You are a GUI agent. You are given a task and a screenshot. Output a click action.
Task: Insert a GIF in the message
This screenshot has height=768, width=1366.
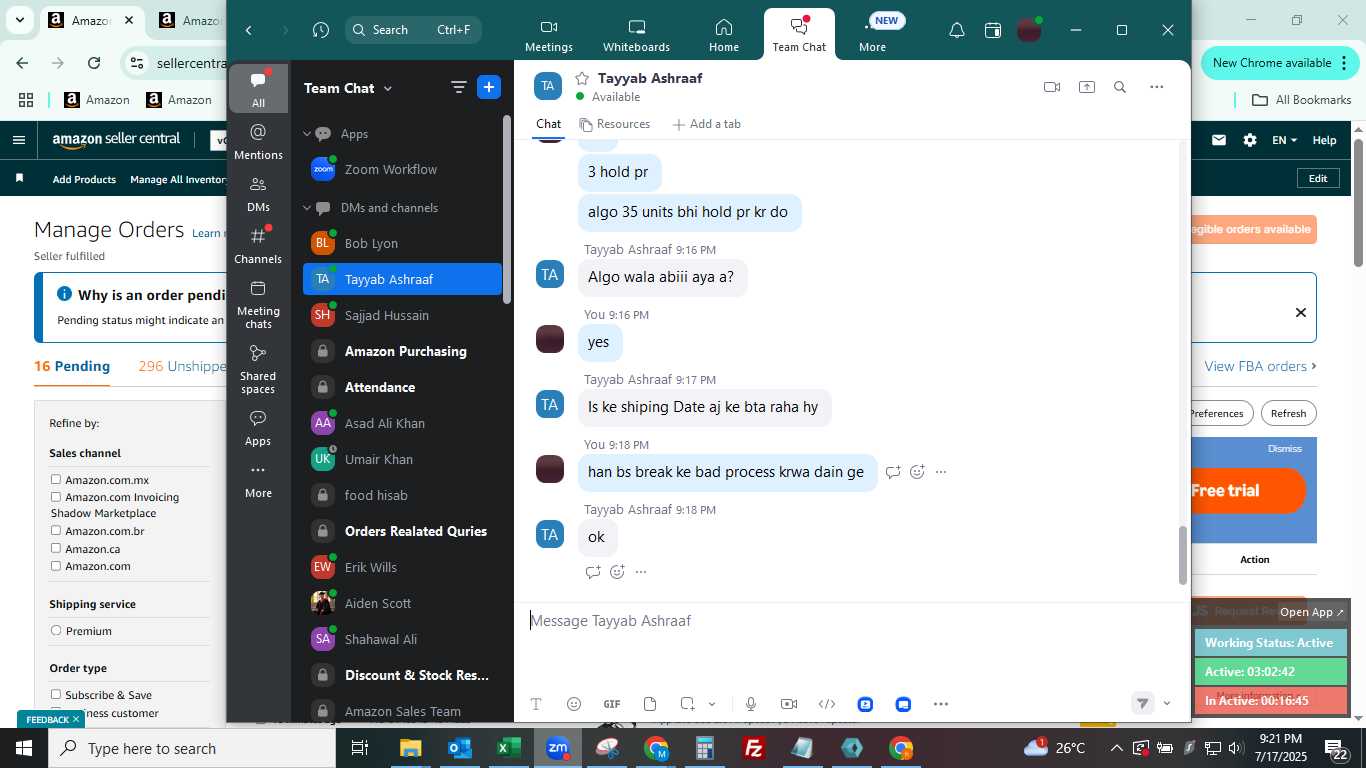612,704
